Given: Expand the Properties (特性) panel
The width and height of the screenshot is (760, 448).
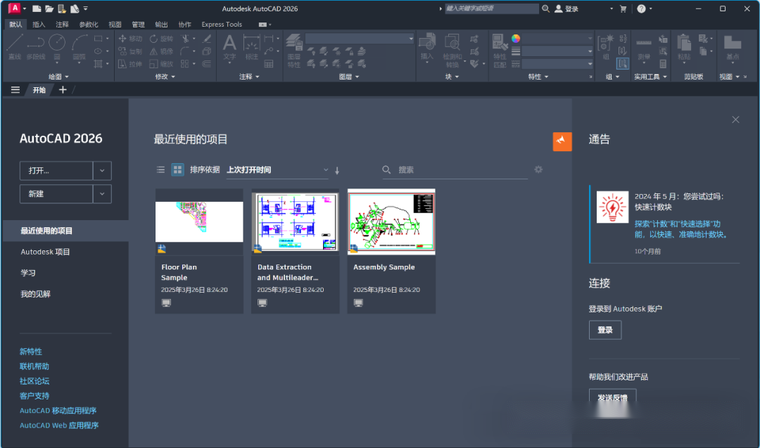Looking at the screenshot, I should point(538,77).
